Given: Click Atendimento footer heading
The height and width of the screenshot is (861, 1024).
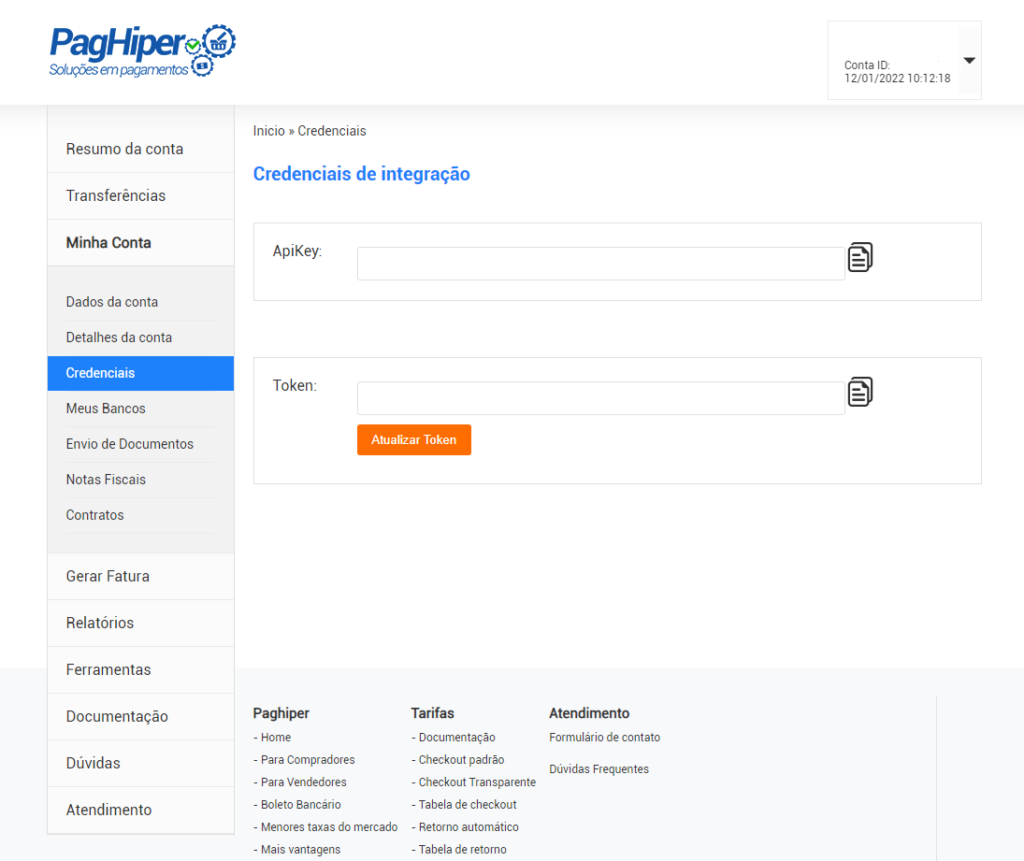Looking at the screenshot, I should coord(589,713).
